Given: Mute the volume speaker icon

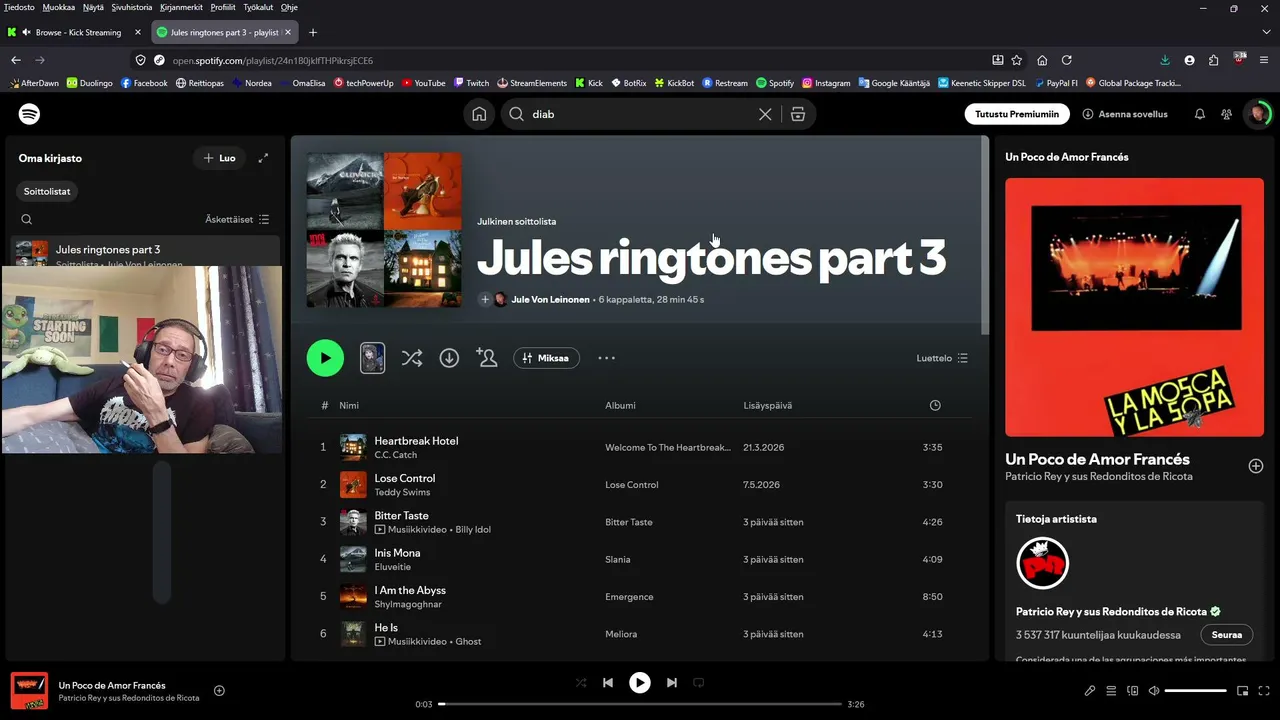Looking at the screenshot, I should [1154, 690].
